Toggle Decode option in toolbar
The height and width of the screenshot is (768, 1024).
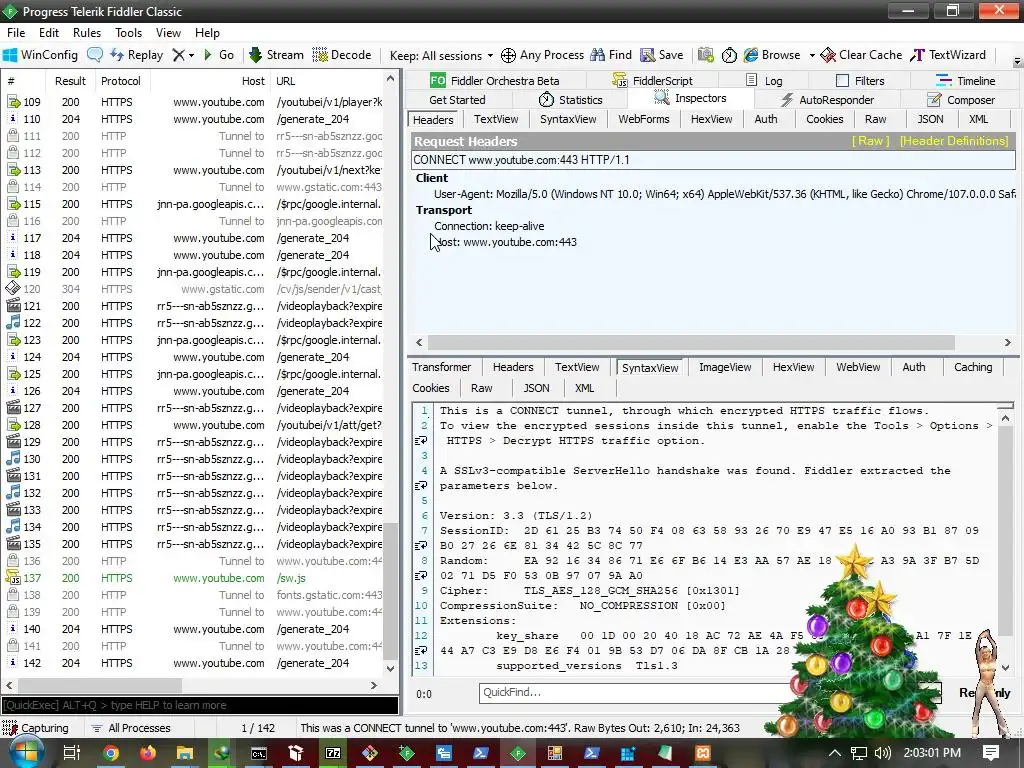pyautogui.click(x=342, y=55)
